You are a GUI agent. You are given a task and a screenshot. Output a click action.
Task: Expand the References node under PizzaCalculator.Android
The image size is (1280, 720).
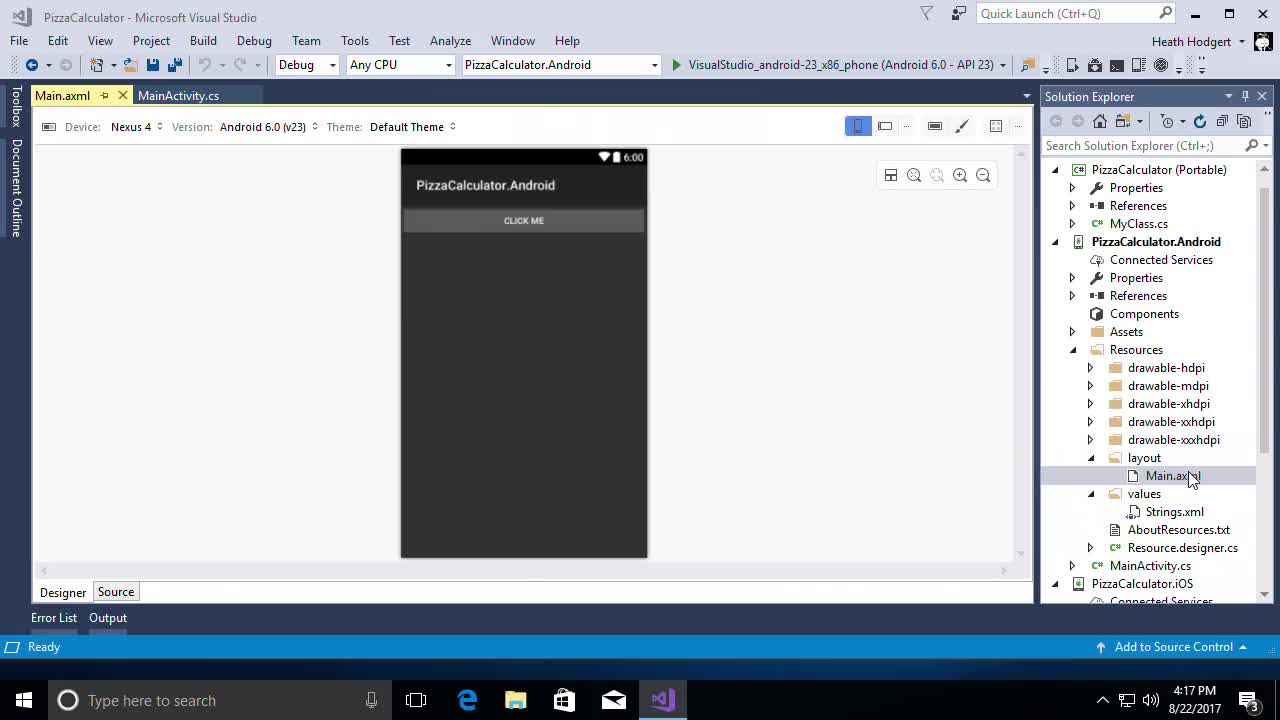click(1073, 295)
